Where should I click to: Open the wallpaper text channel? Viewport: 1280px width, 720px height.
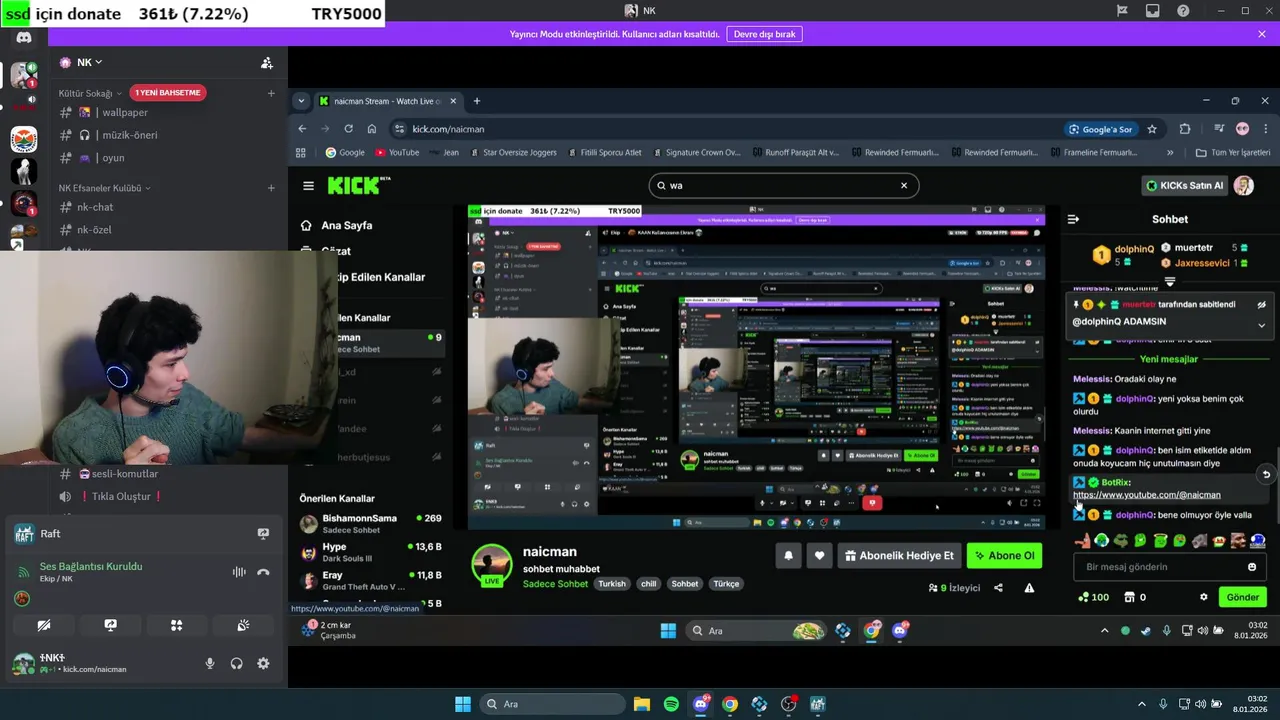pos(125,113)
